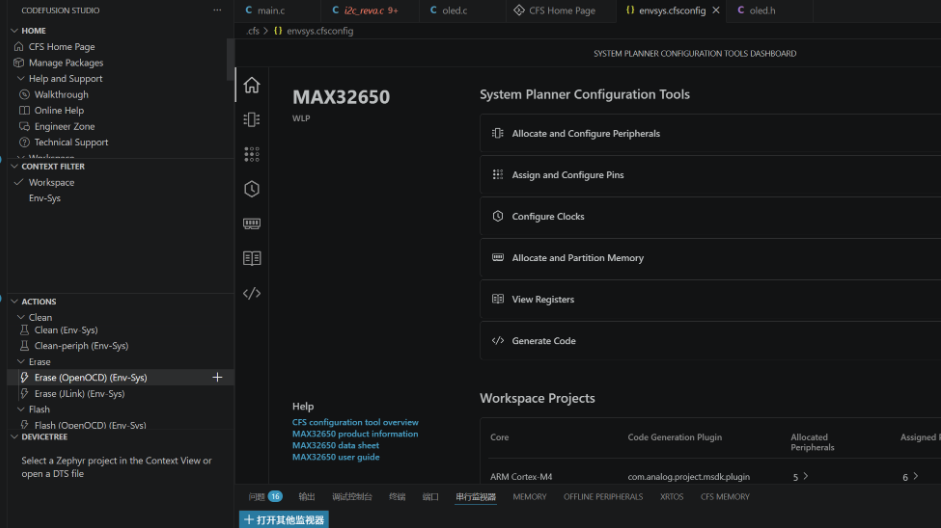The width and height of the screenshot is (941, 528).
Task: Open the Peripherals allocation icon in side rail
Action: coord(251,119)
